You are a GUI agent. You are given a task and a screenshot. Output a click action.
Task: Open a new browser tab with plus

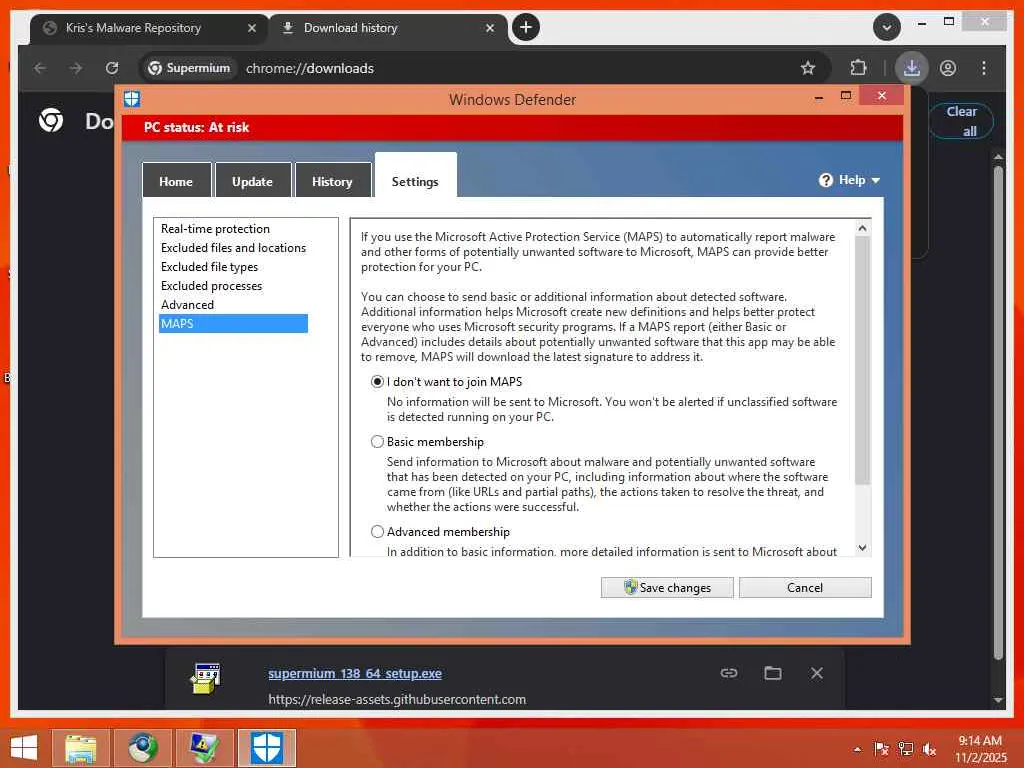[x=526, y=27]
